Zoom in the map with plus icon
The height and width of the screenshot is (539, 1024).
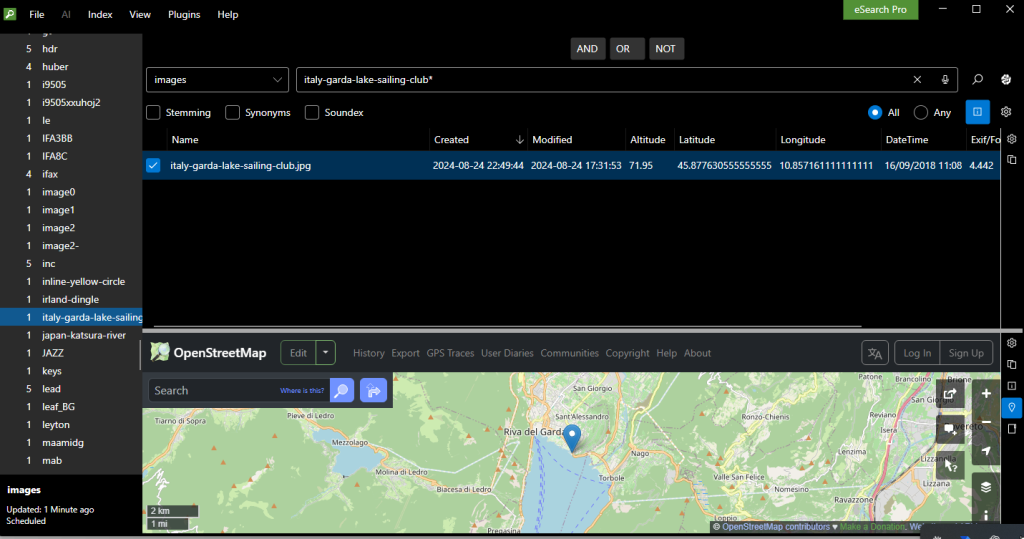point(986,394)
